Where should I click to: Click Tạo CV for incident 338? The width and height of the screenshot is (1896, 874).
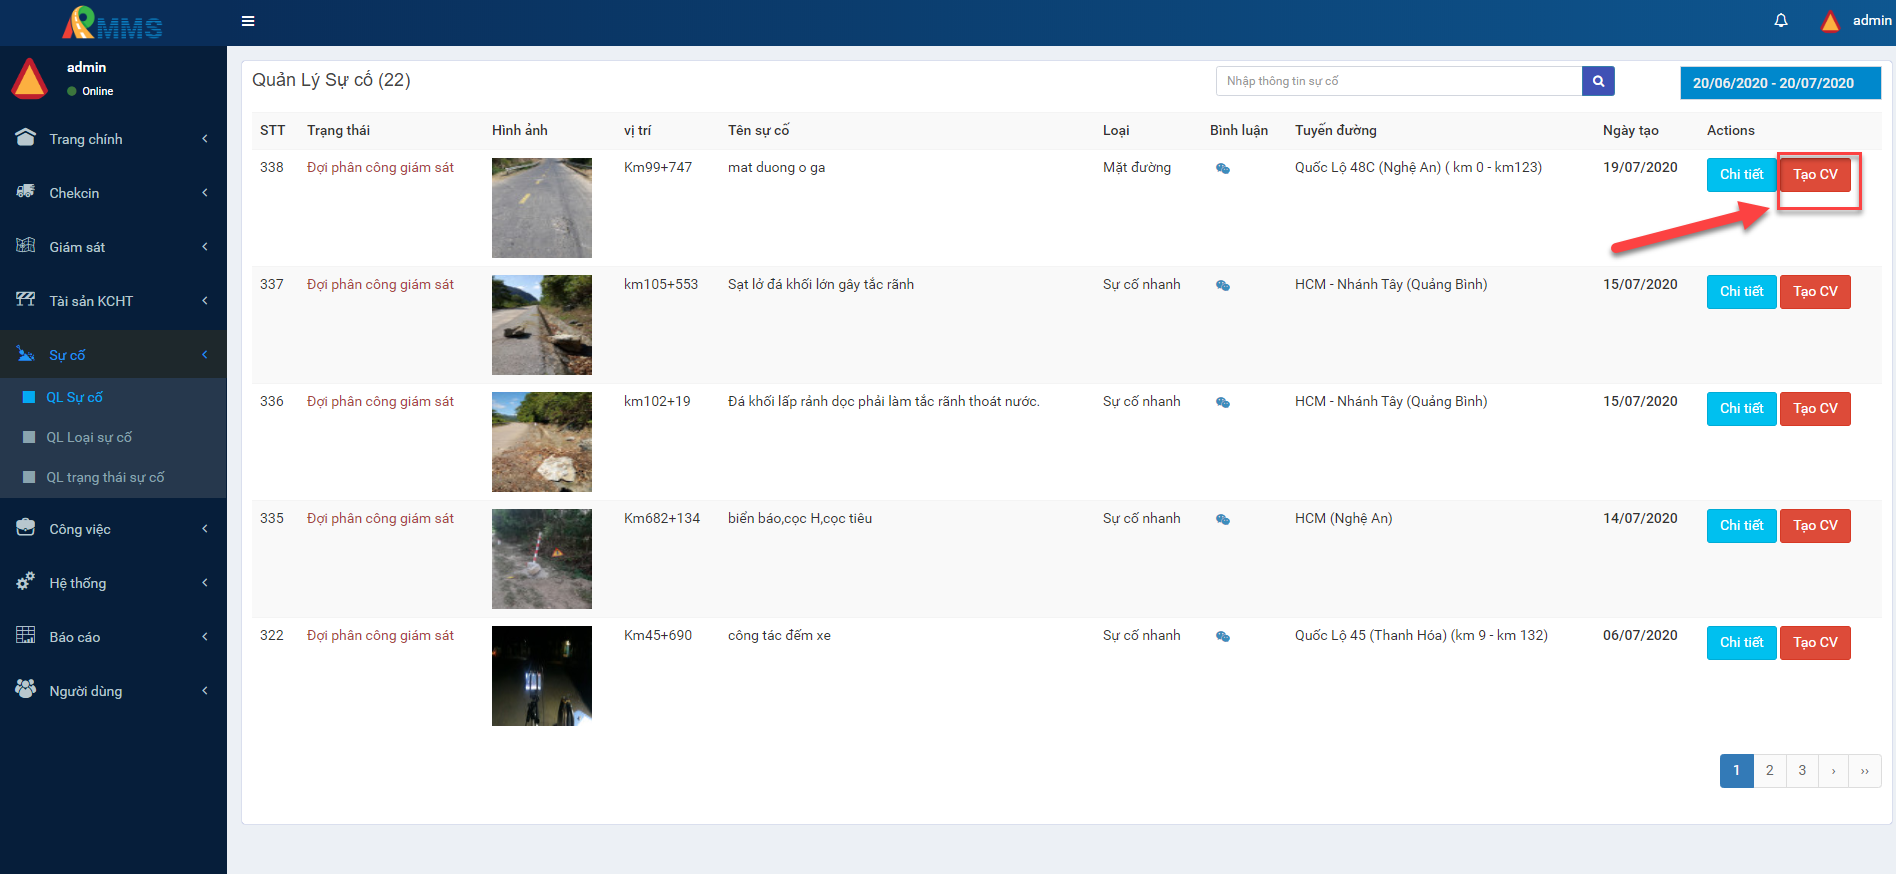[x=1815, y=175]
